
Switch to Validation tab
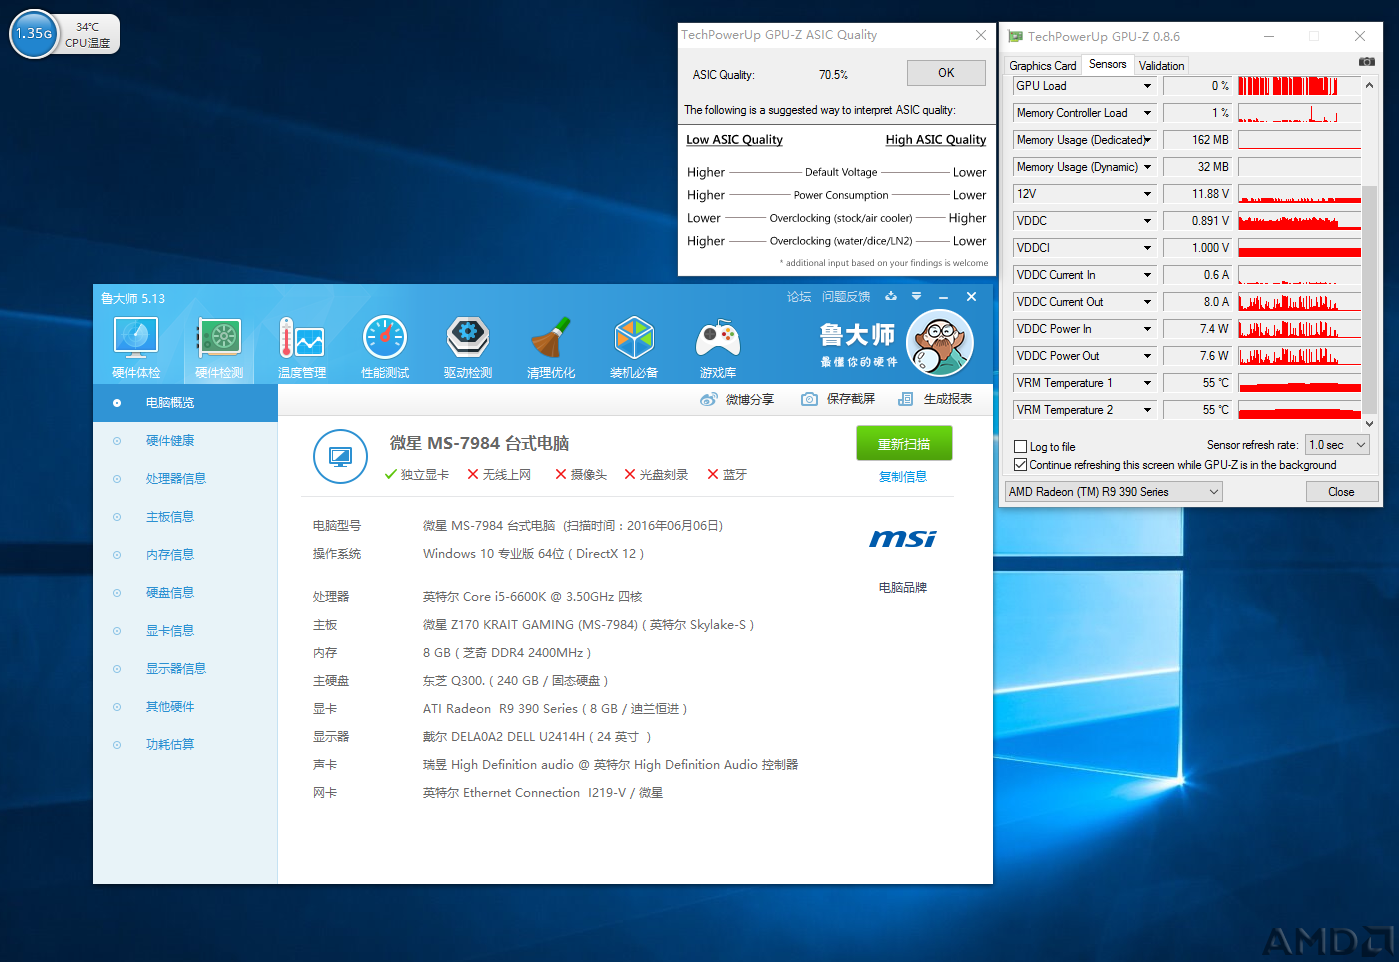tap(1161, 66)
